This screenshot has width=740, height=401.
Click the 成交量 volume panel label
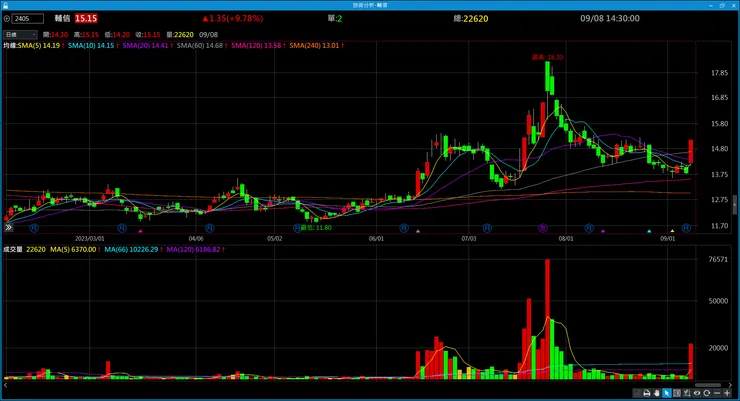coord(13,249)
